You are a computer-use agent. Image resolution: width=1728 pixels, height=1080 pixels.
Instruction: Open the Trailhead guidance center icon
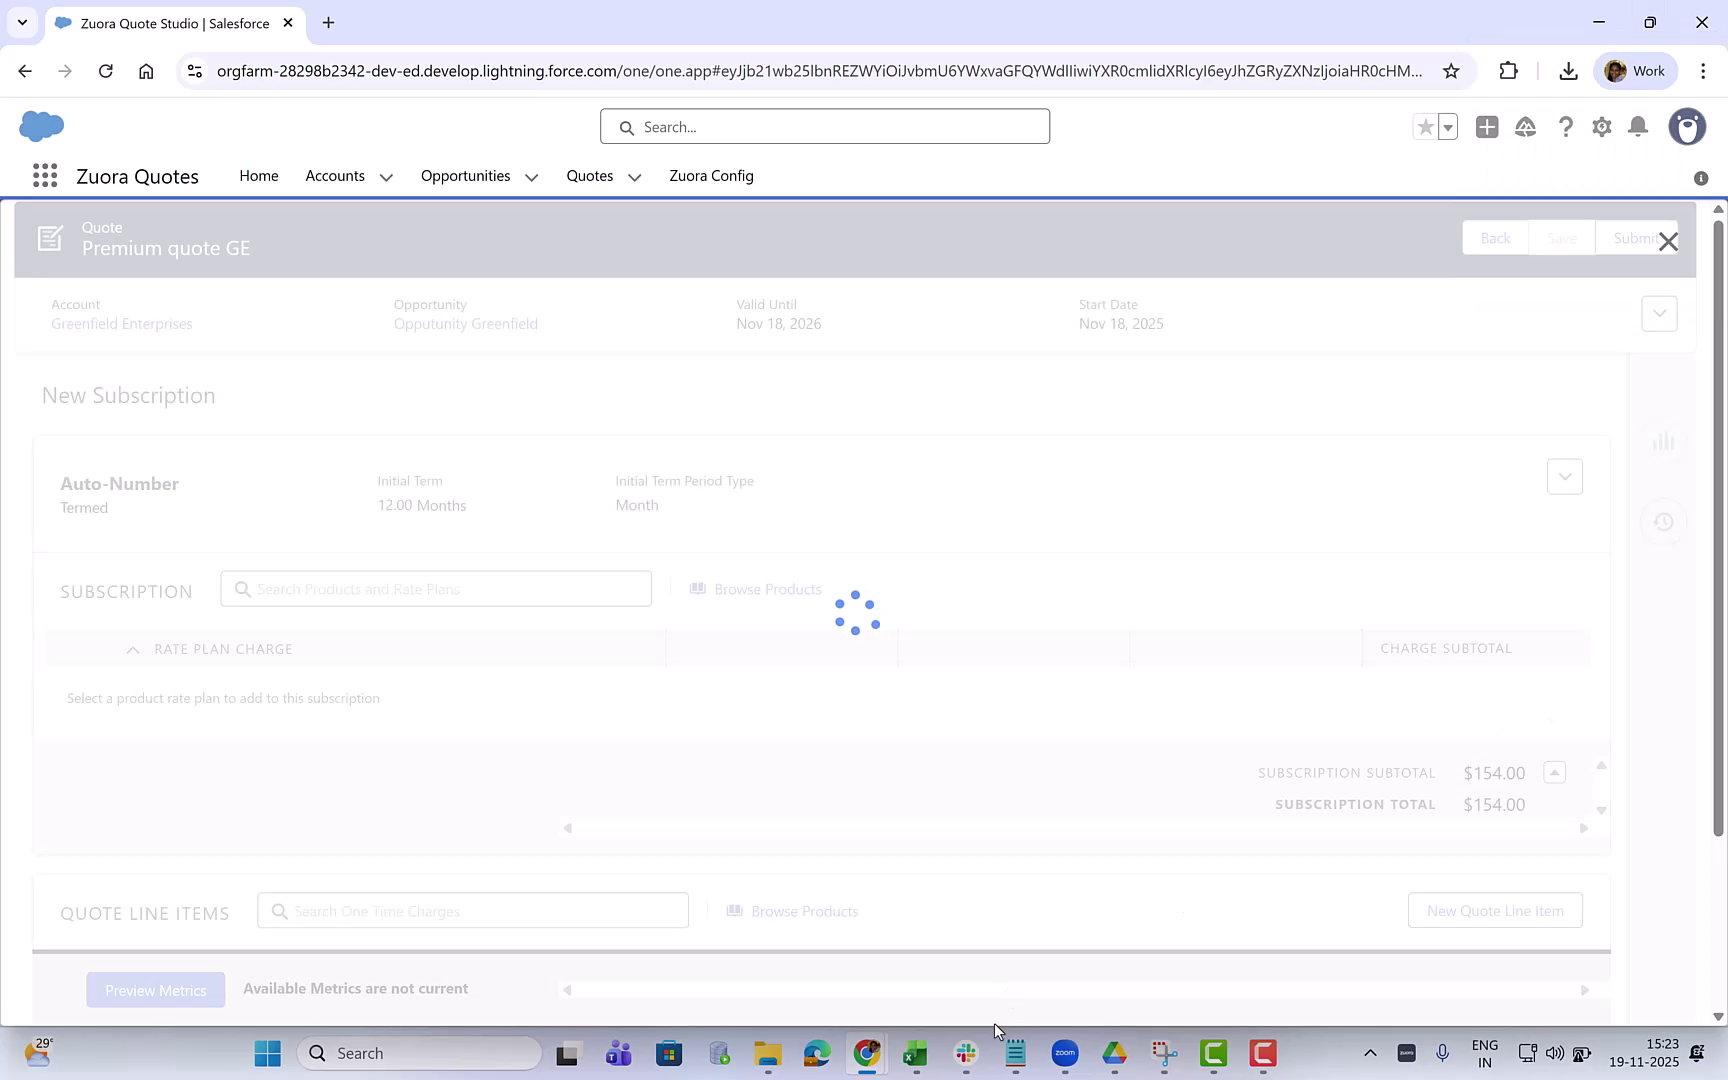pyautogui.click(x=1525, y=127)
